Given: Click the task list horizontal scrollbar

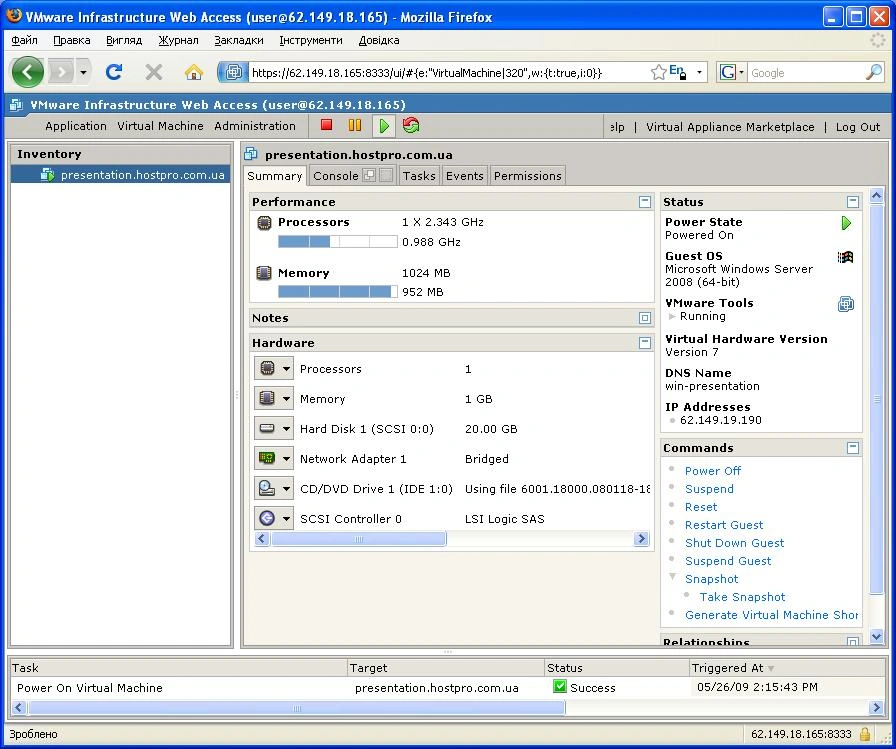Looking at the screenshot, I should click(x=297, y=708).
